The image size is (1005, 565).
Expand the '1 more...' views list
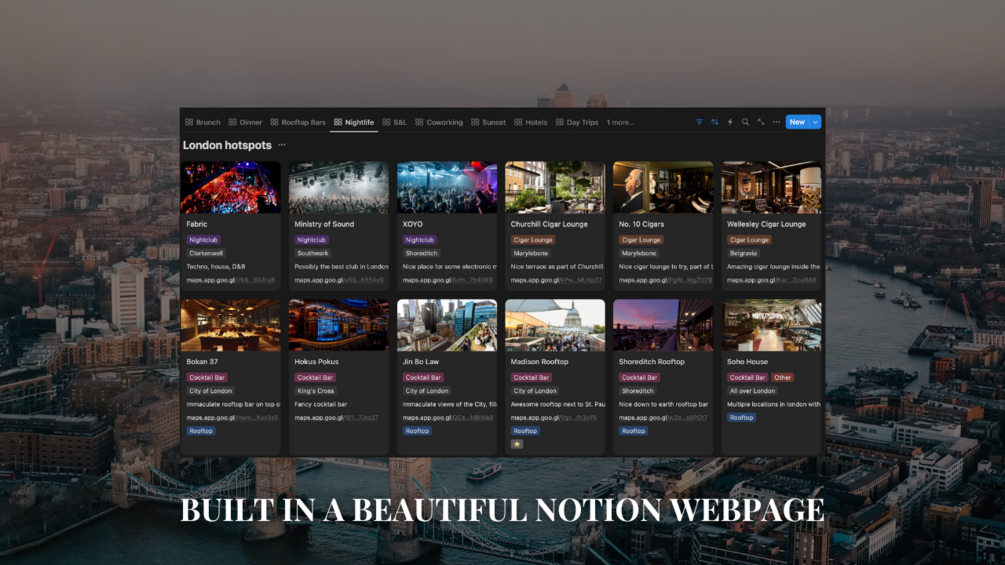pyautogui.click(x=620, y=122)
